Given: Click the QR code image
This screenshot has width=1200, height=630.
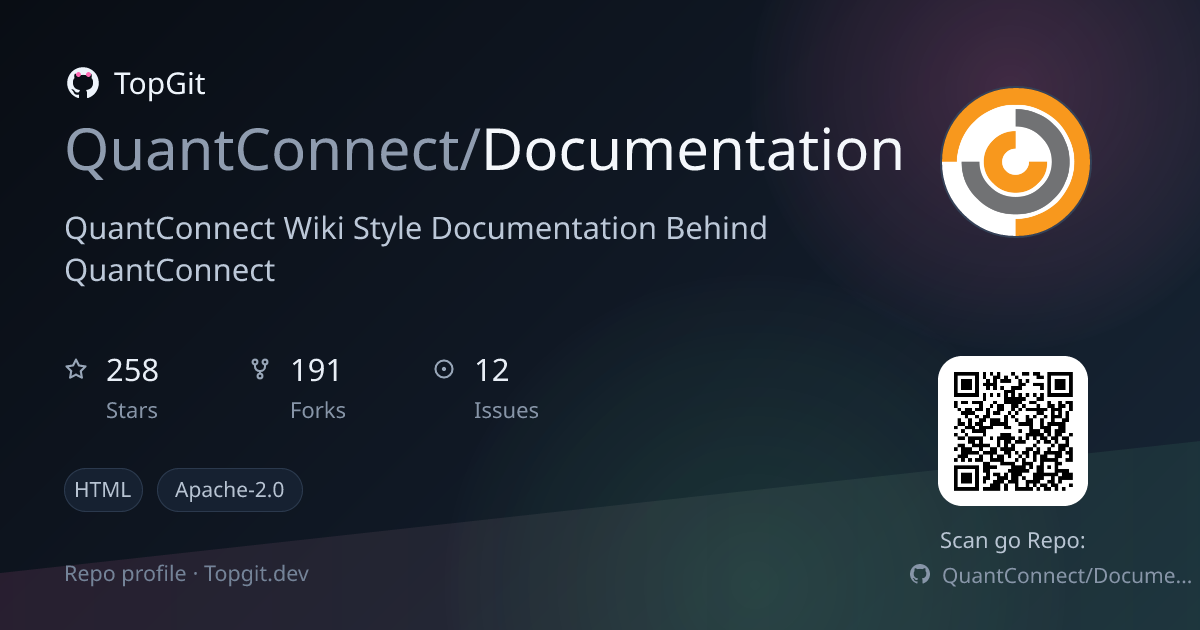Looking at the screenshot, I should 1012,431.
